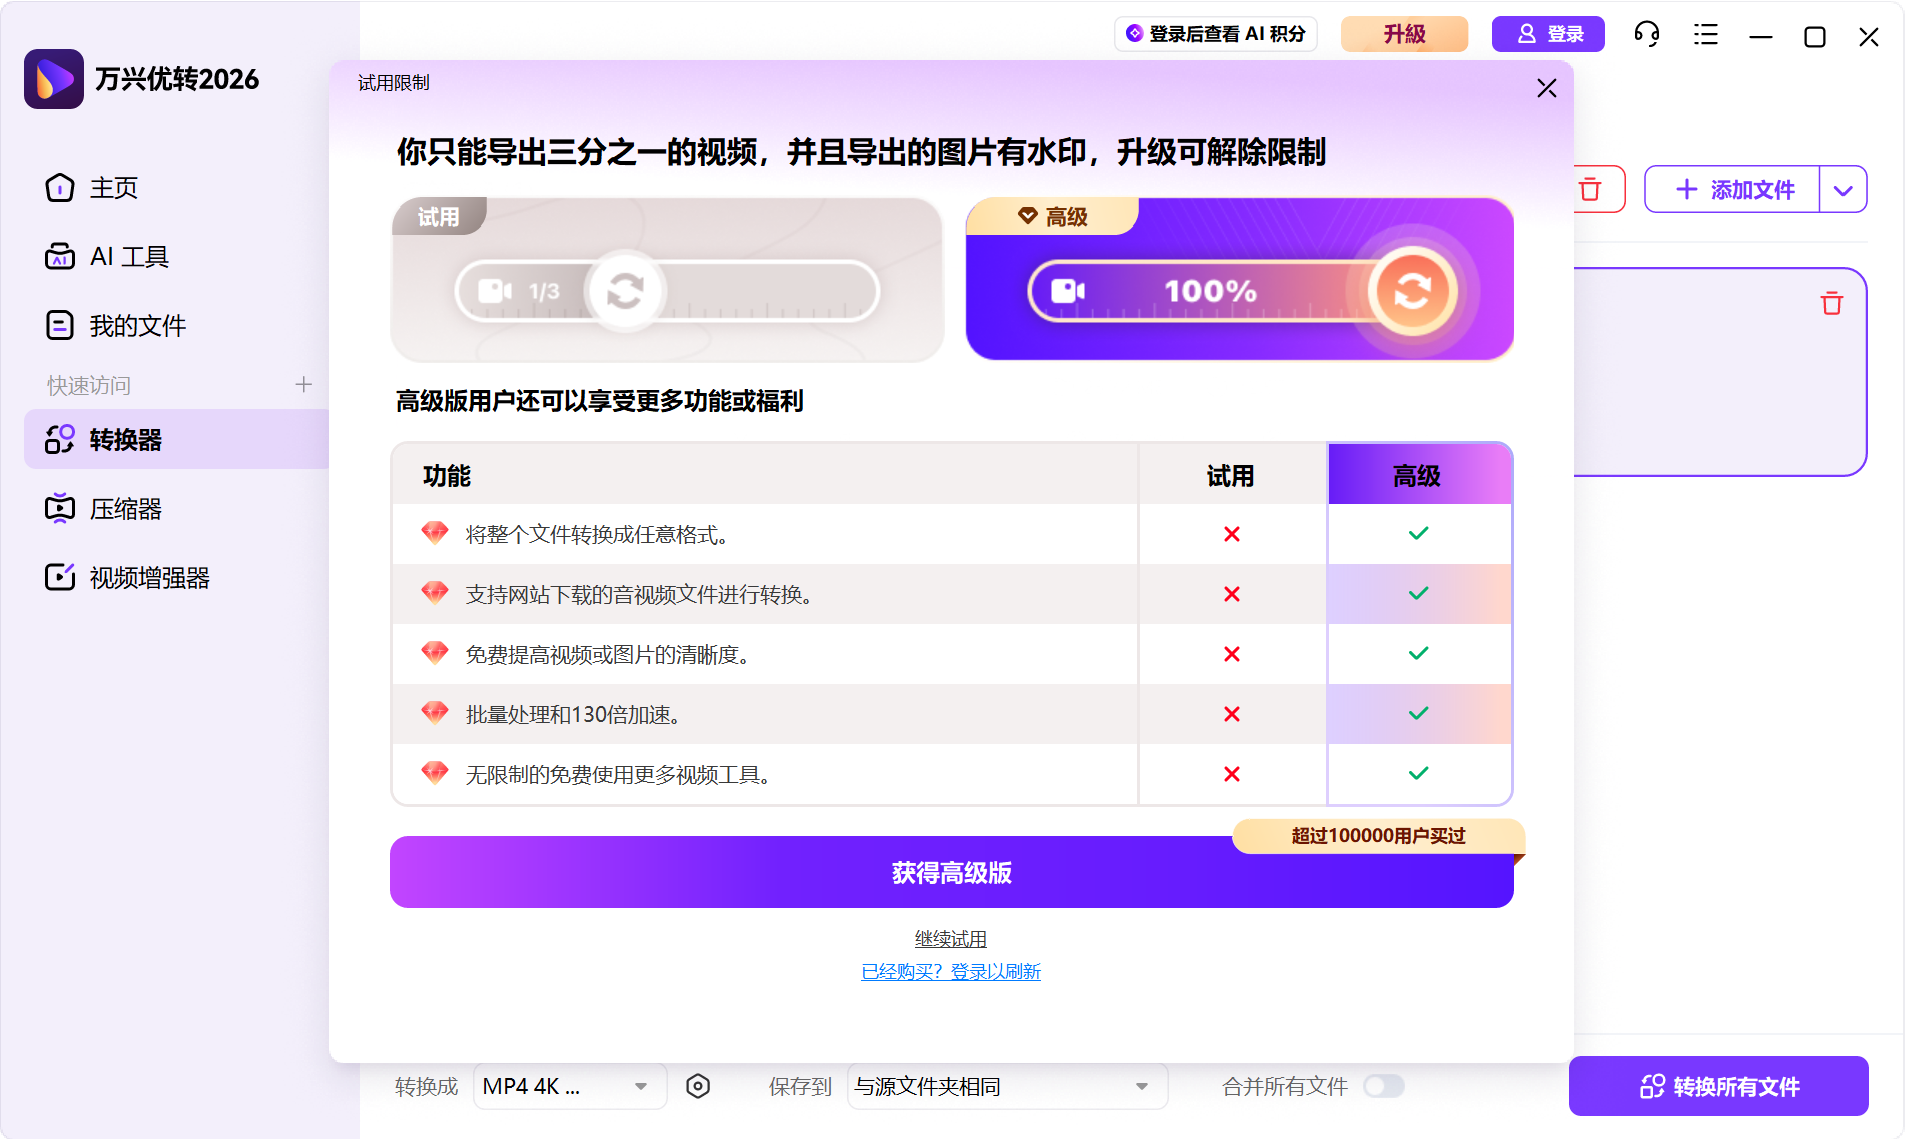Open 我的文件 from the sidebar
The width and height of the screenshot is (1907, 1139).
pos(59,325)
